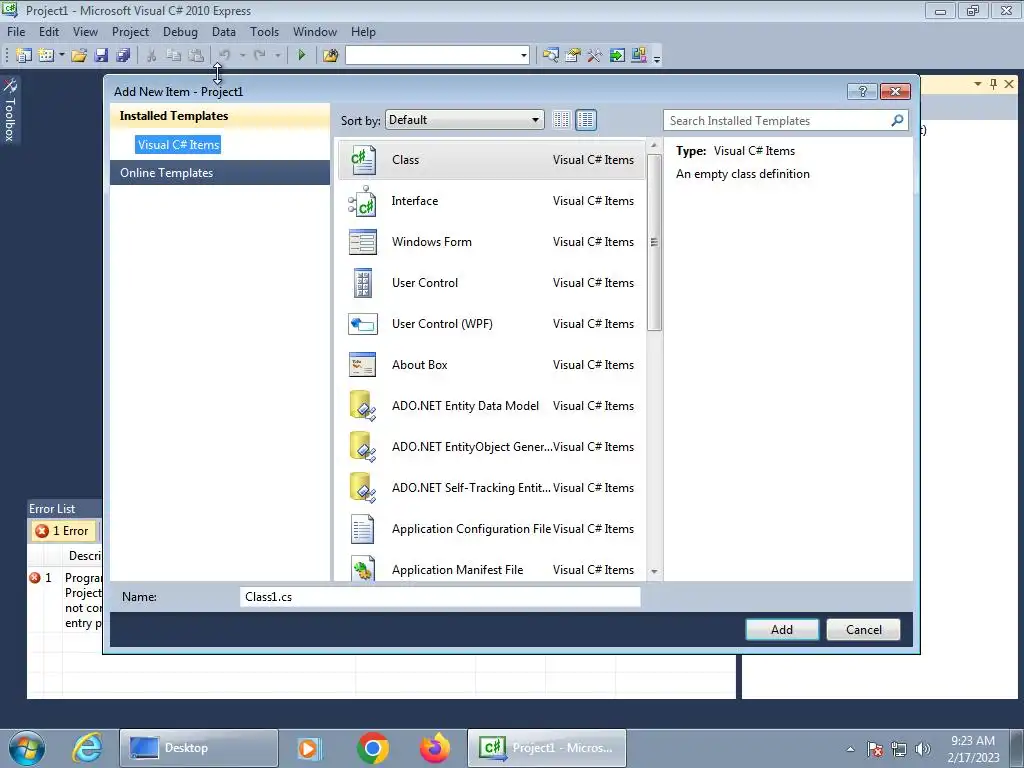Click the New Project toolbar icon
The height and width of the screenshot is (768, 1024).
pos(24,56)
